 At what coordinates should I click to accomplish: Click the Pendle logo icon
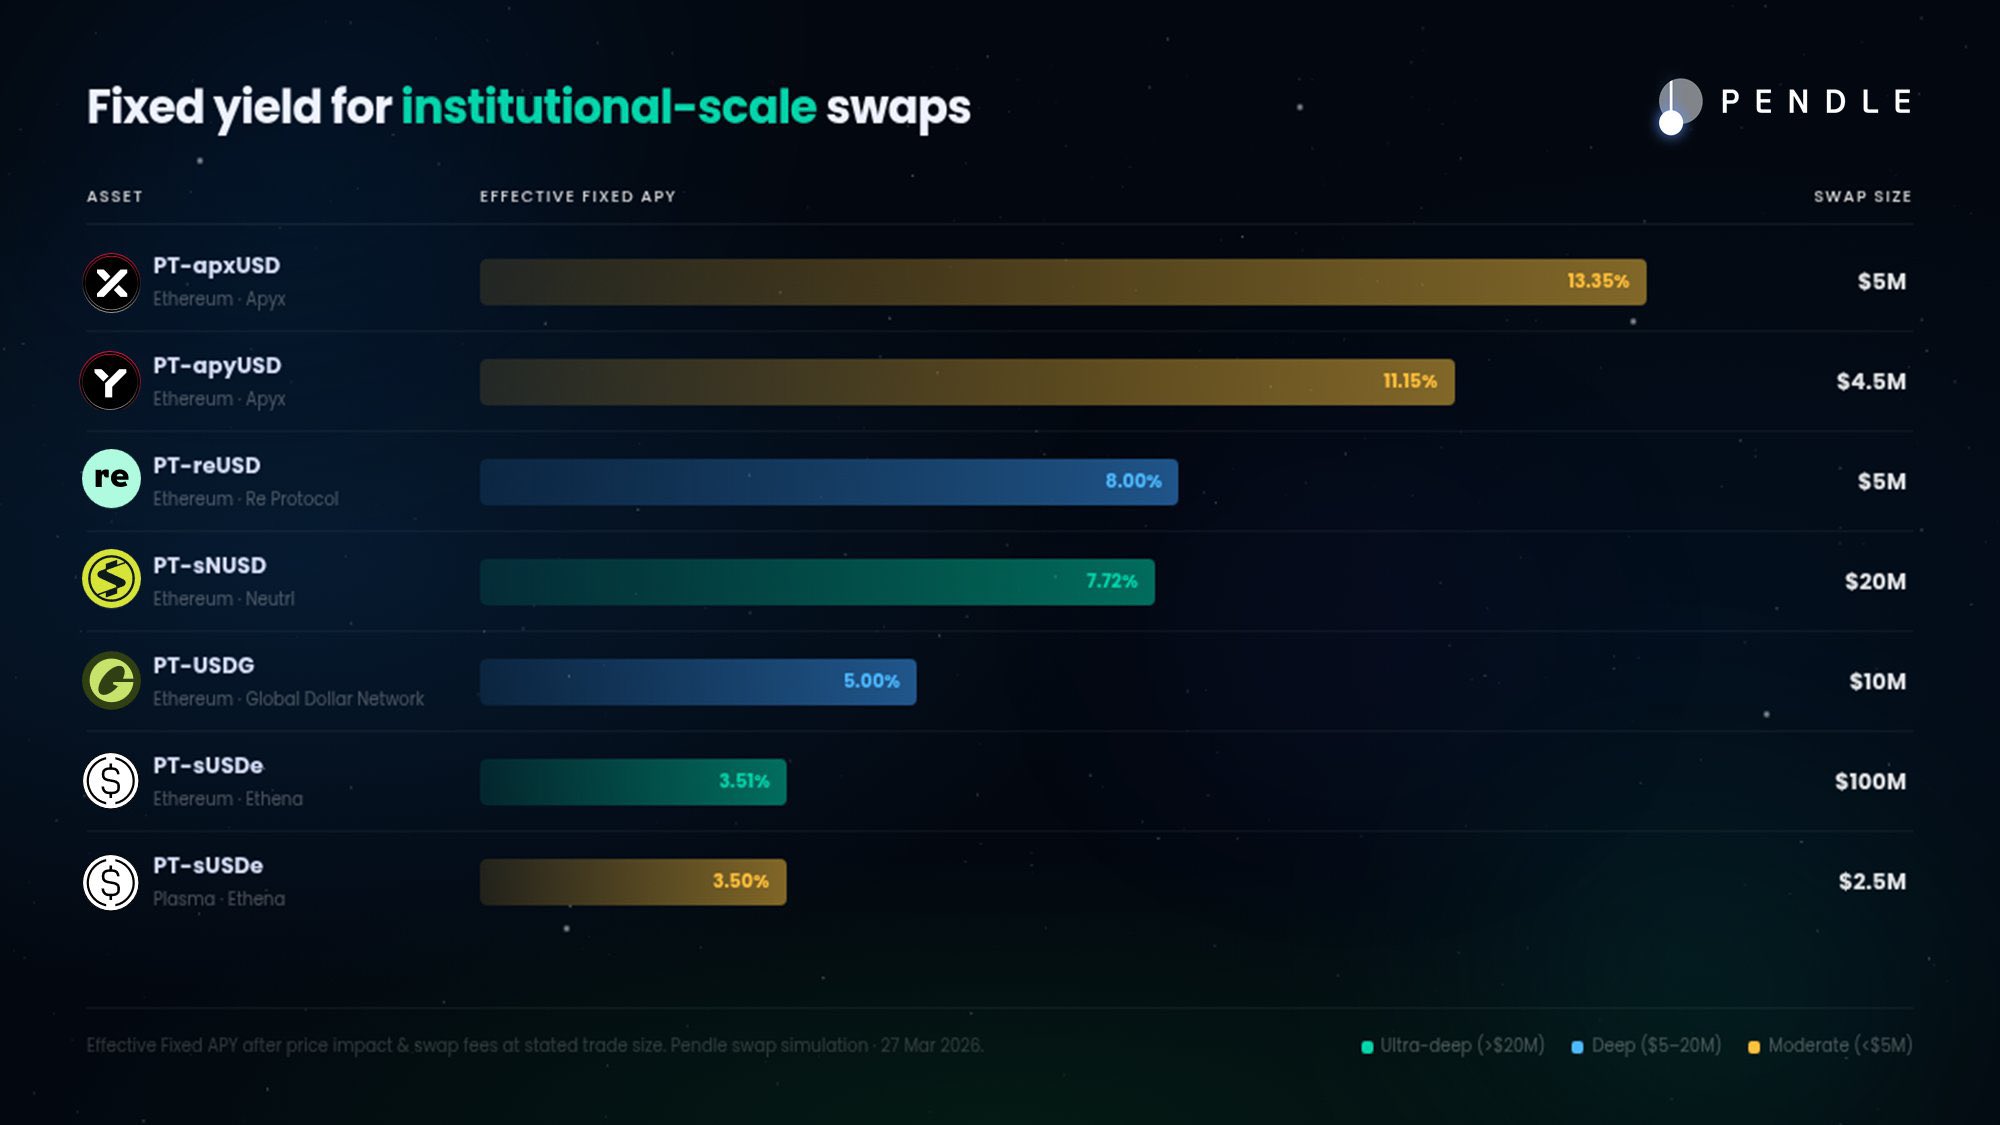pyautogui.click(x=1679, y=104)
